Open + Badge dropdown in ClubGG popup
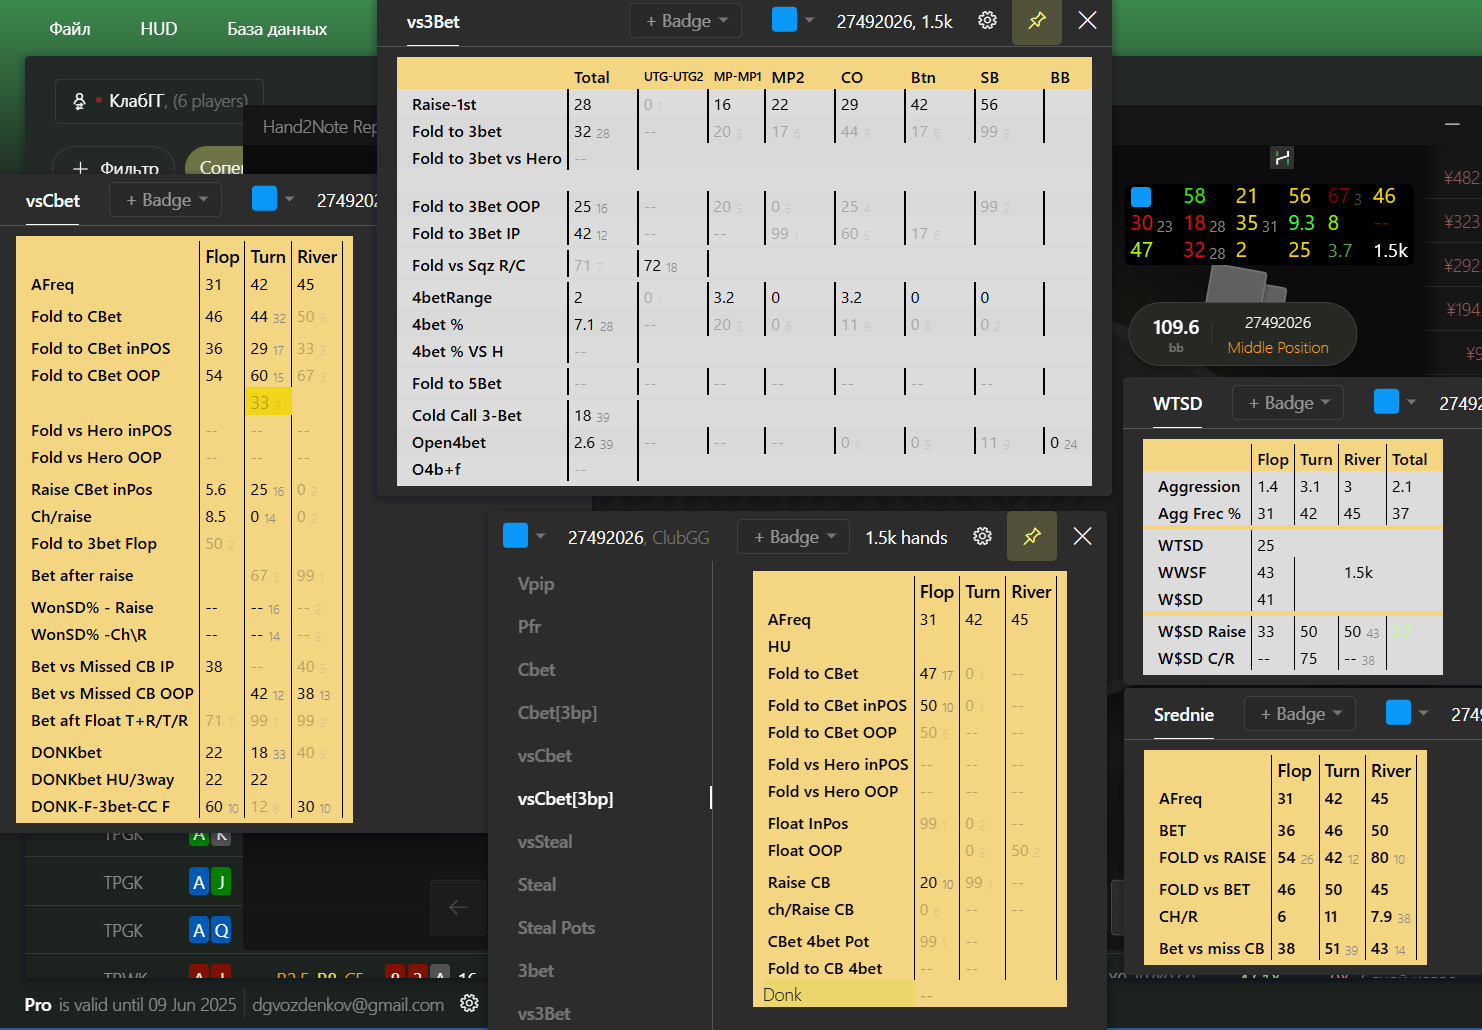1482x1030 pixels. [793, 537]
